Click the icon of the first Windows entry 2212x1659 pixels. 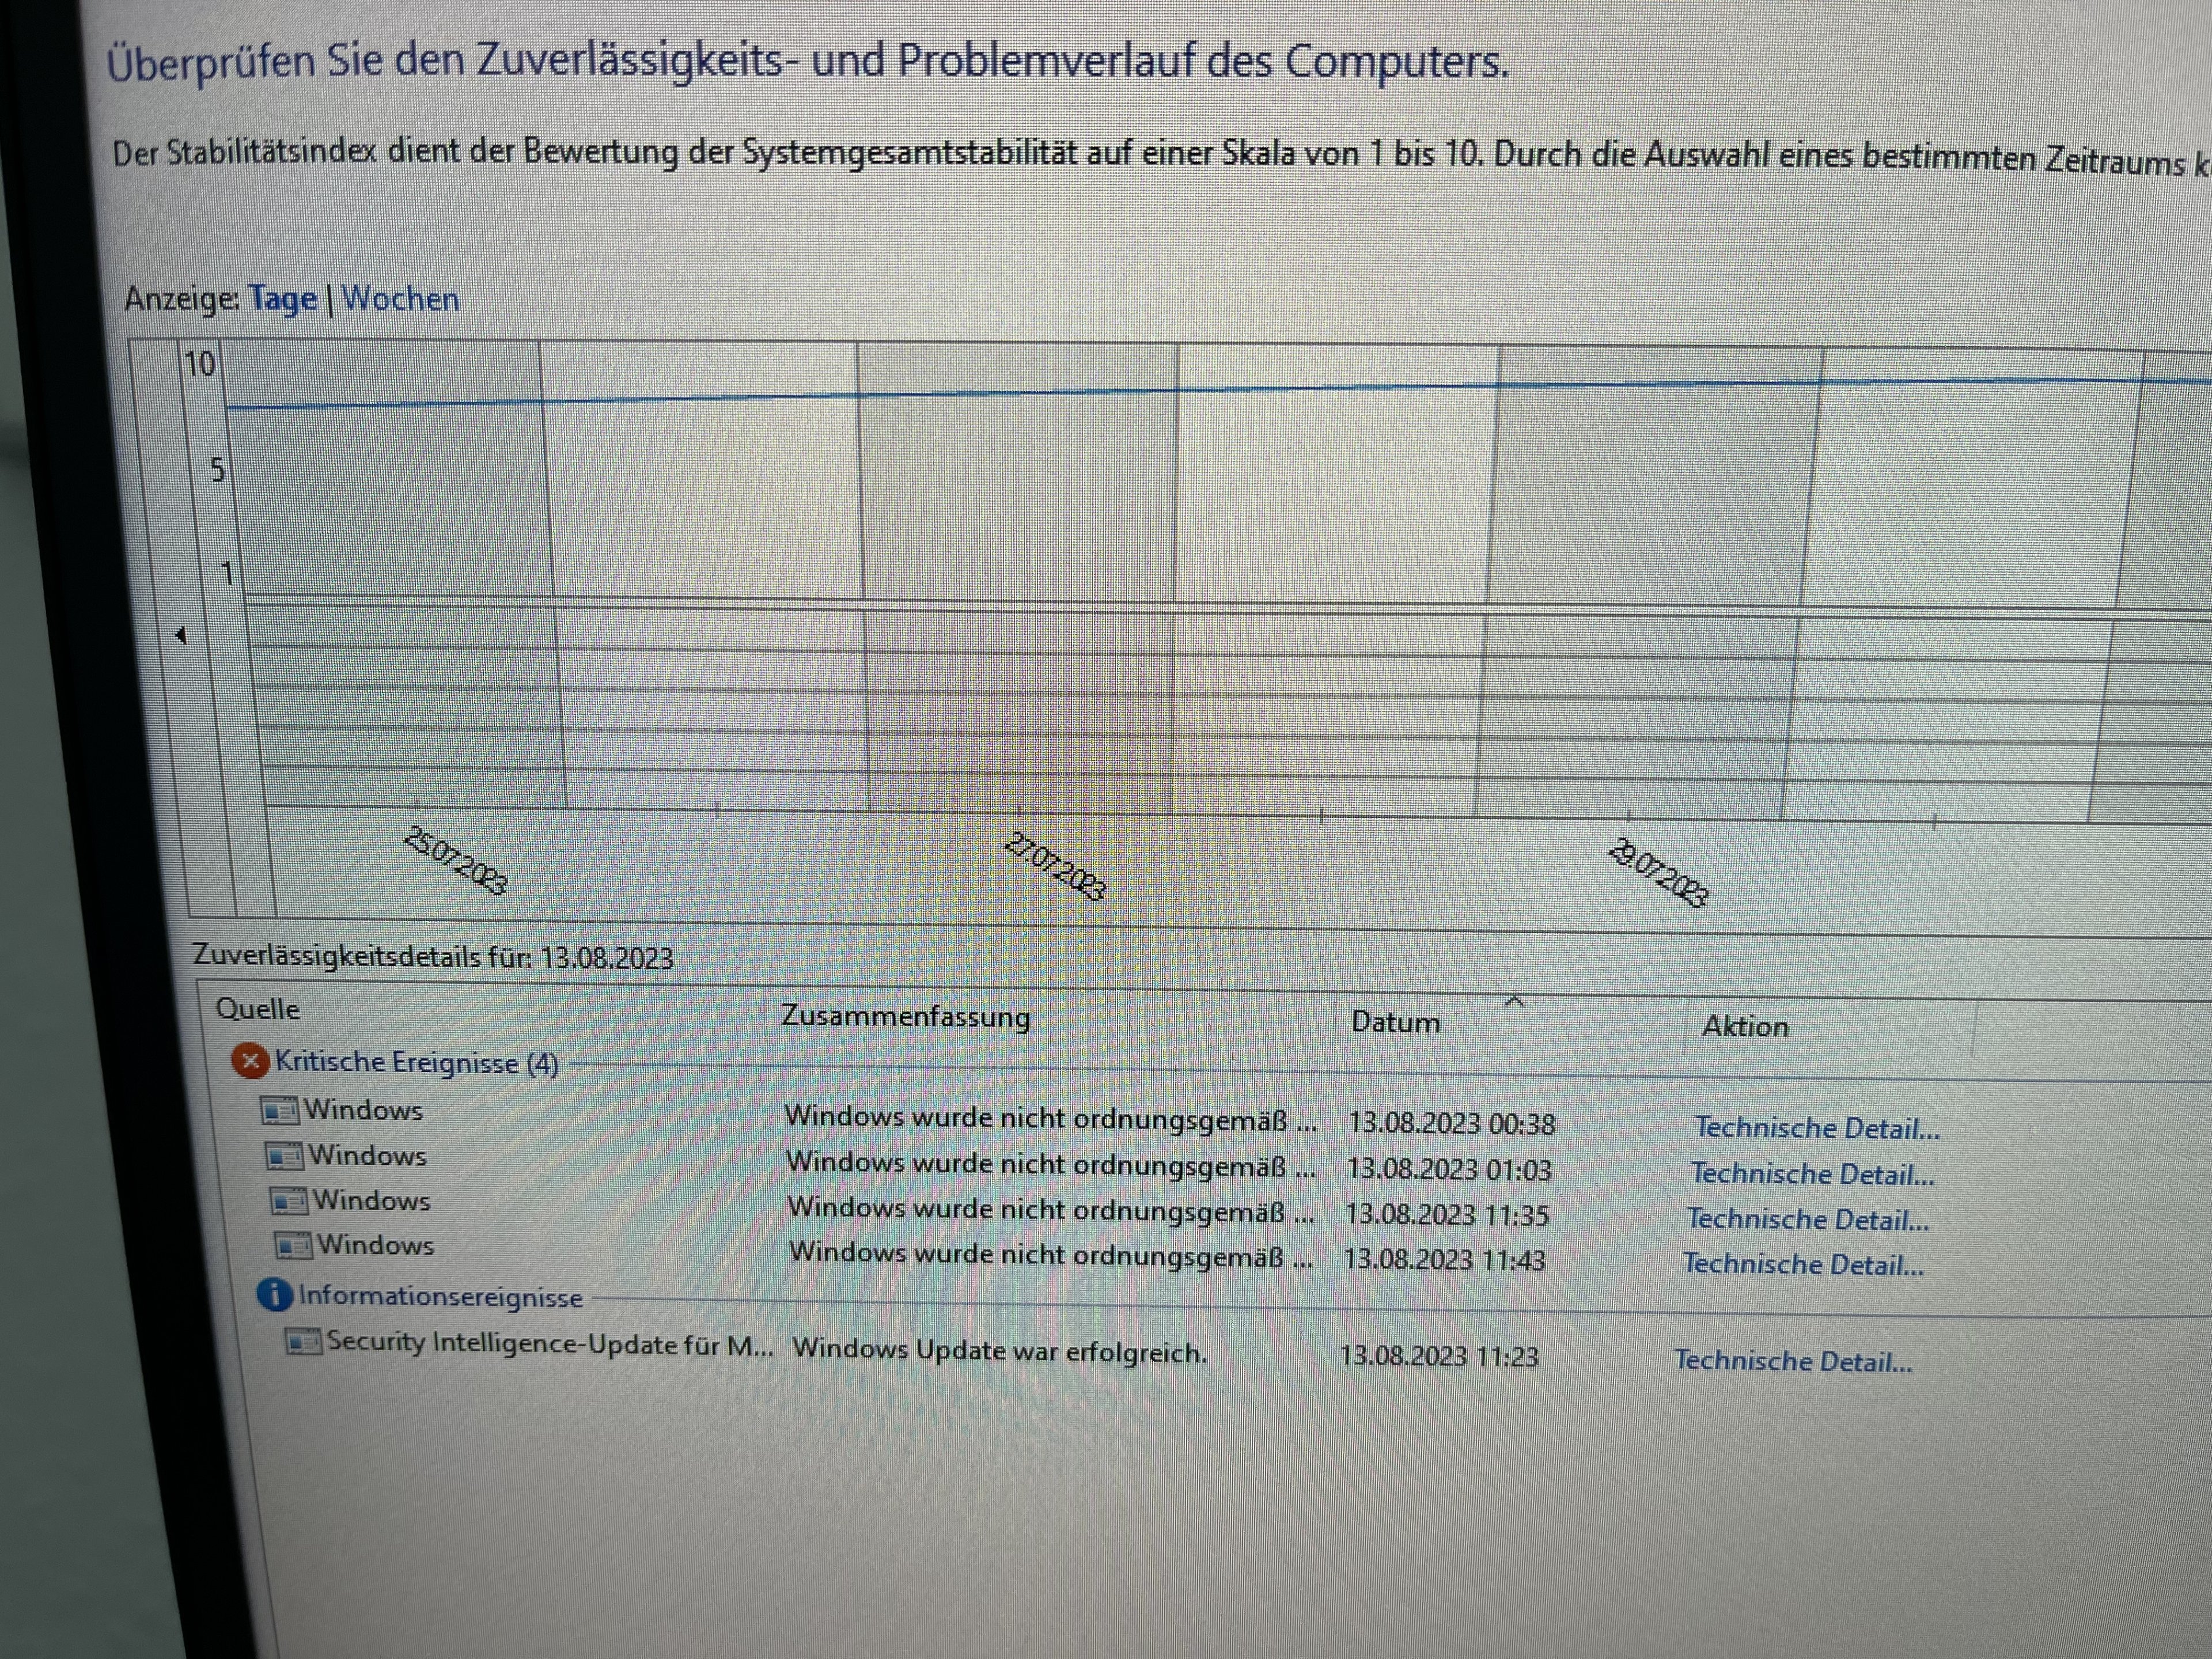point(279,1110)
